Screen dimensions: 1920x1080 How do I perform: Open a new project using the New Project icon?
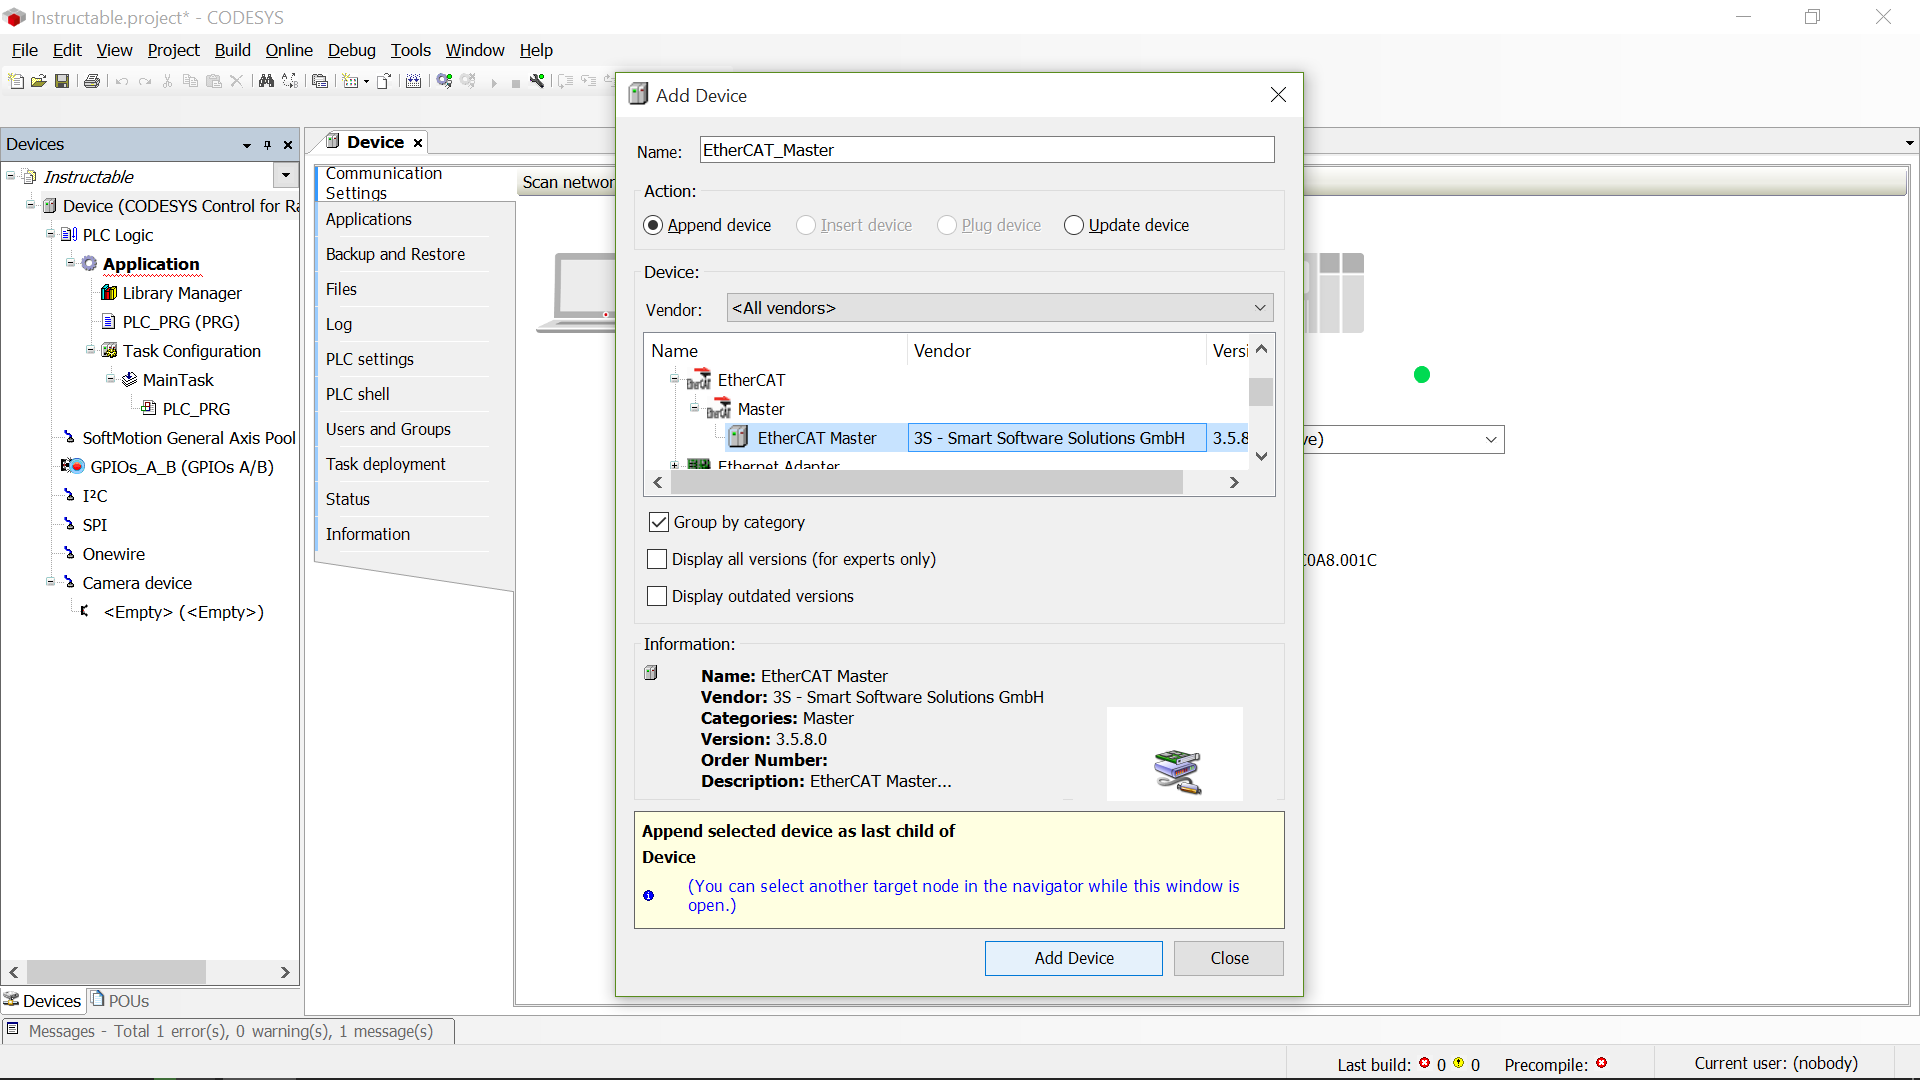(16, 81)
